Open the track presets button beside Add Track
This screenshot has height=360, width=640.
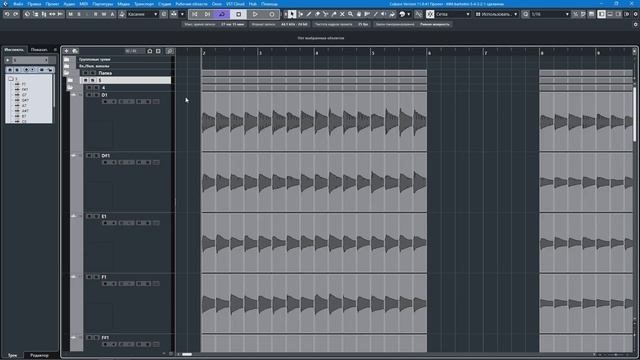75,51
